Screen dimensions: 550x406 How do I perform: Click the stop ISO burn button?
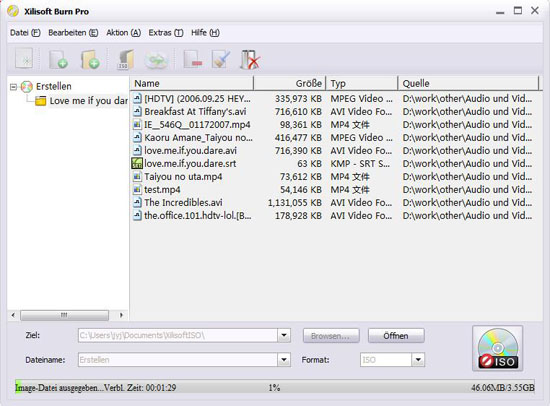point(497,348)
